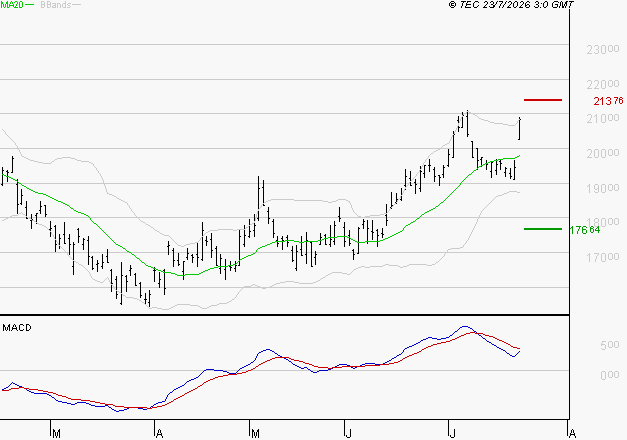
Task: Click the 210.00 price axis label
Action: coord(603,118)
